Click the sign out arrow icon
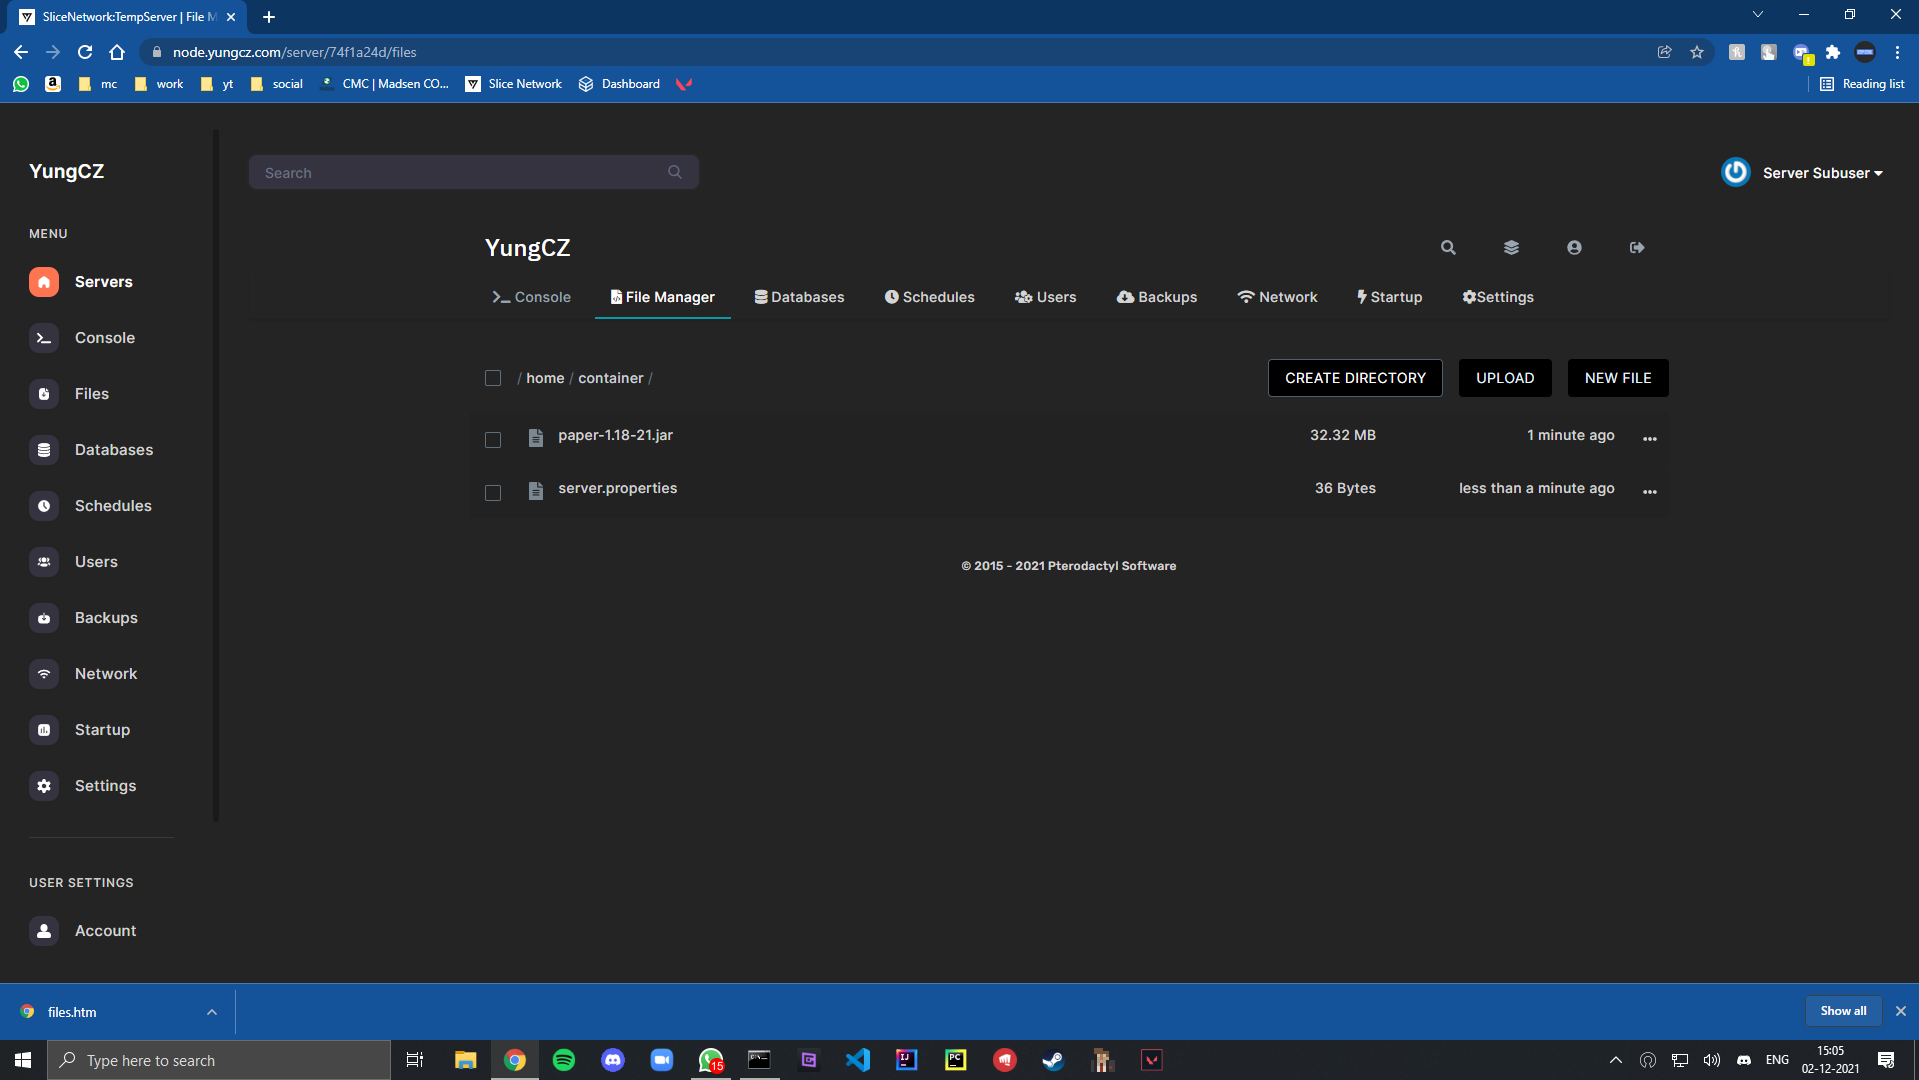The width and height of the screenshot is (1919, 1080). pos(1637,247)
